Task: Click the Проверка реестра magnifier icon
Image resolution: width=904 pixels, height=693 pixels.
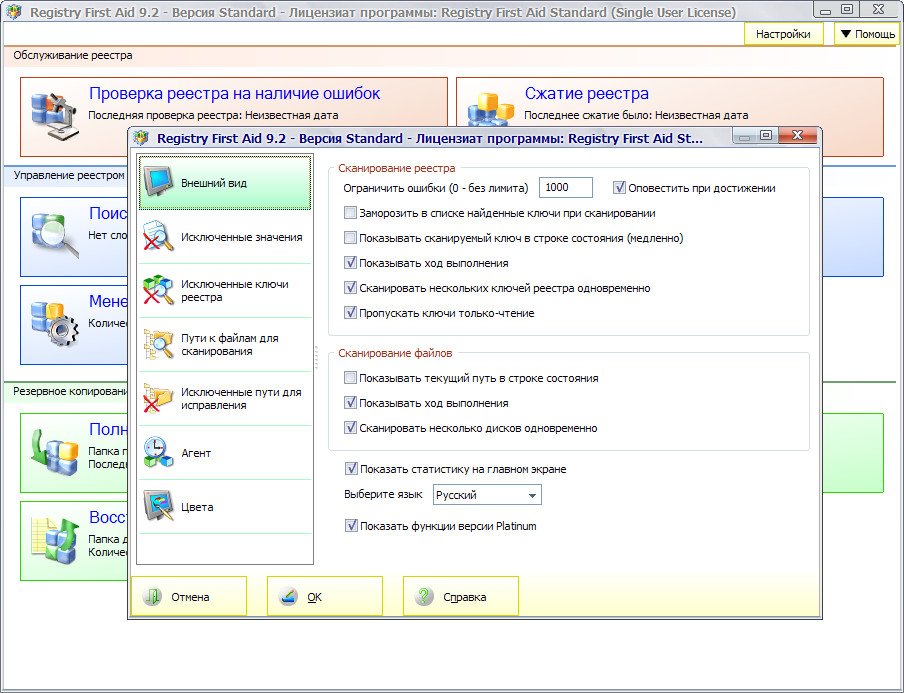Action: (x=52, y=110)
